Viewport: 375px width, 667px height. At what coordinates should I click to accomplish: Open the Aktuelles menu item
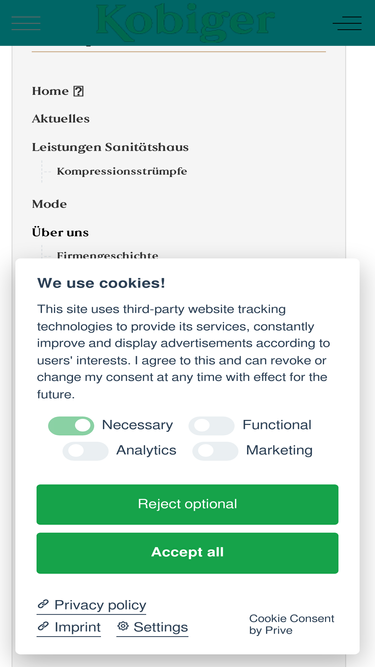coord(61,119)
